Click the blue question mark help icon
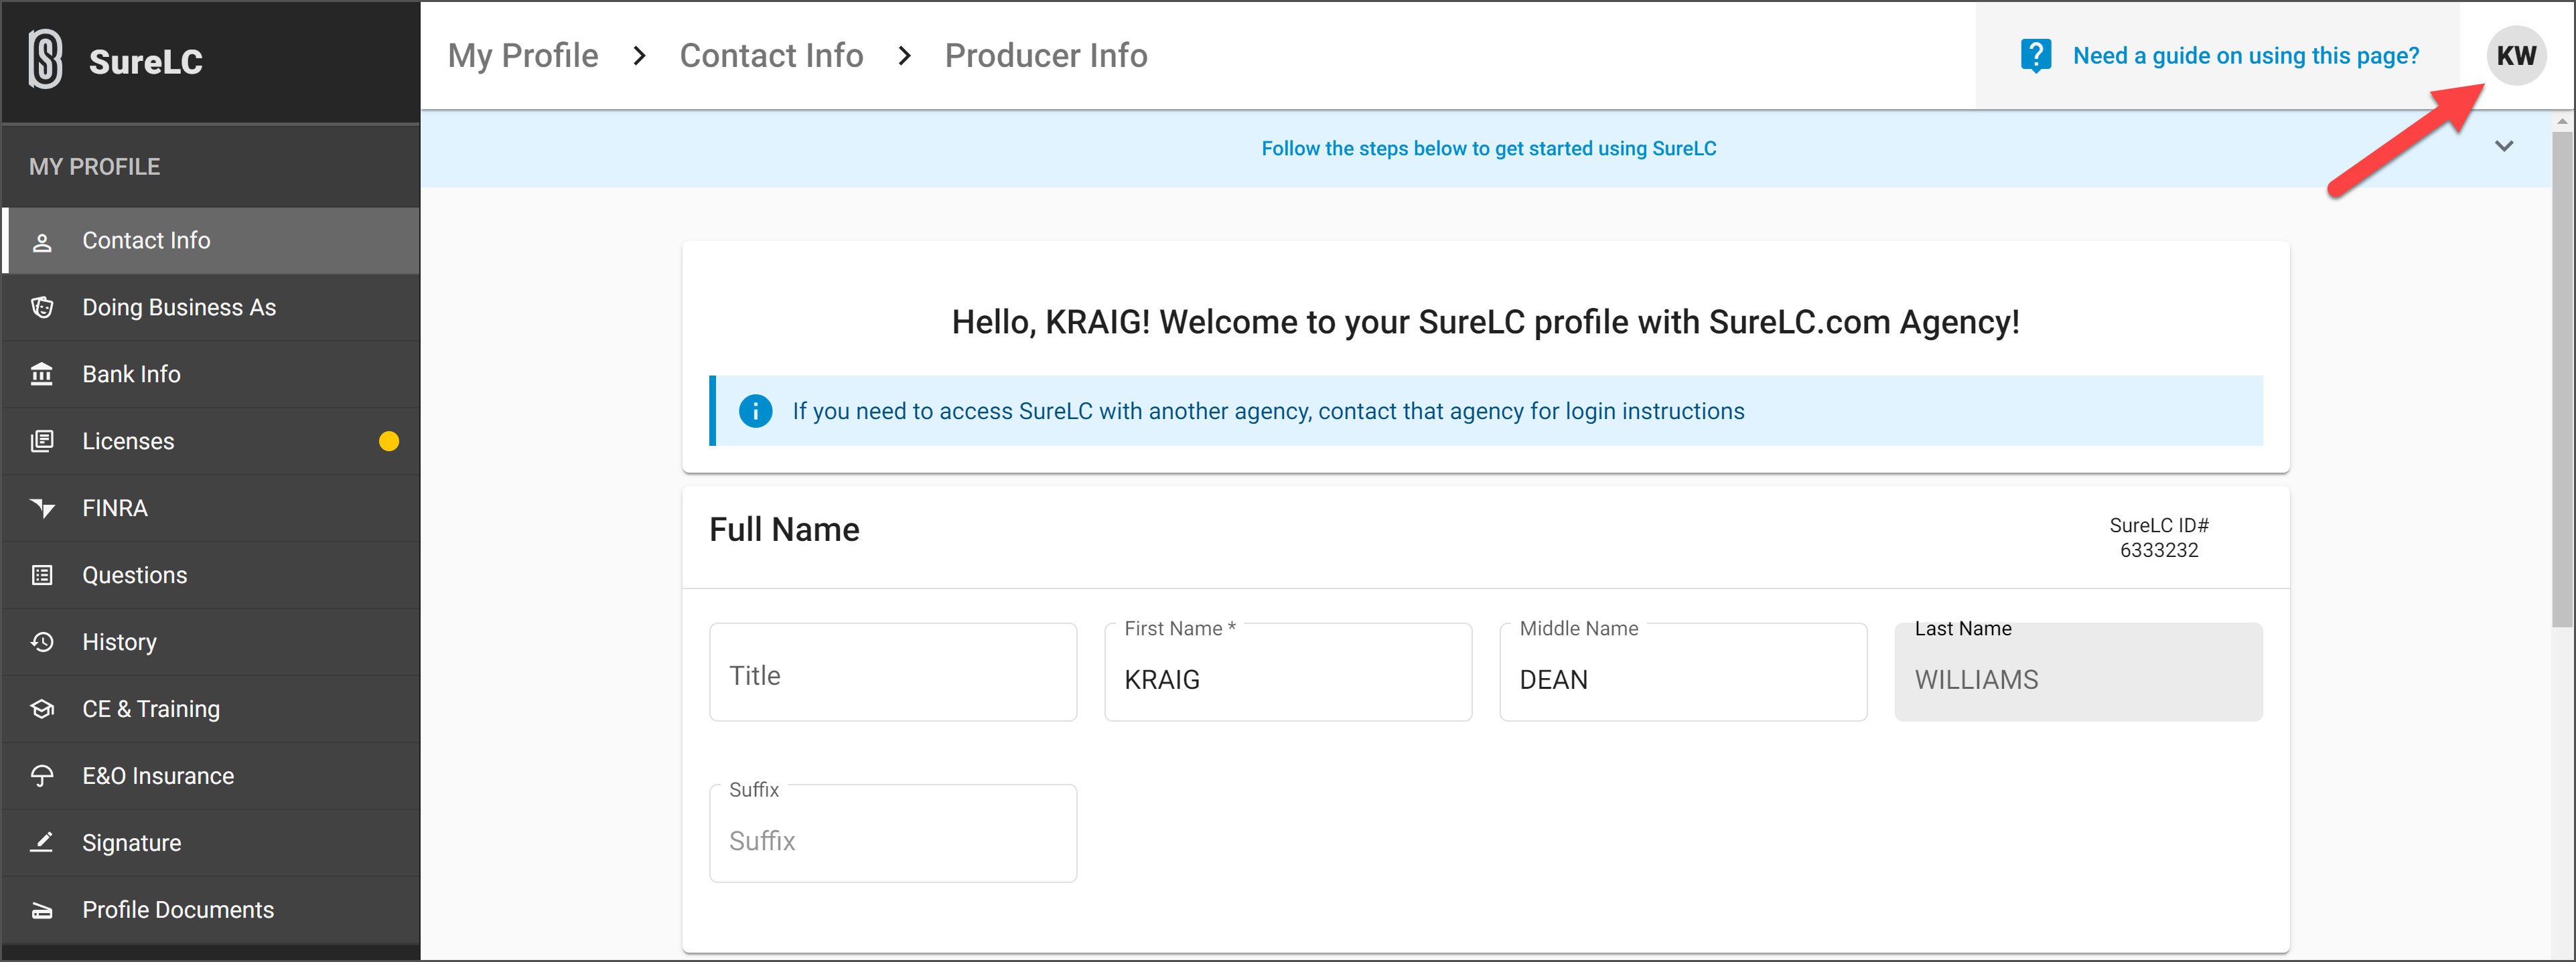 coord(2035,55)
